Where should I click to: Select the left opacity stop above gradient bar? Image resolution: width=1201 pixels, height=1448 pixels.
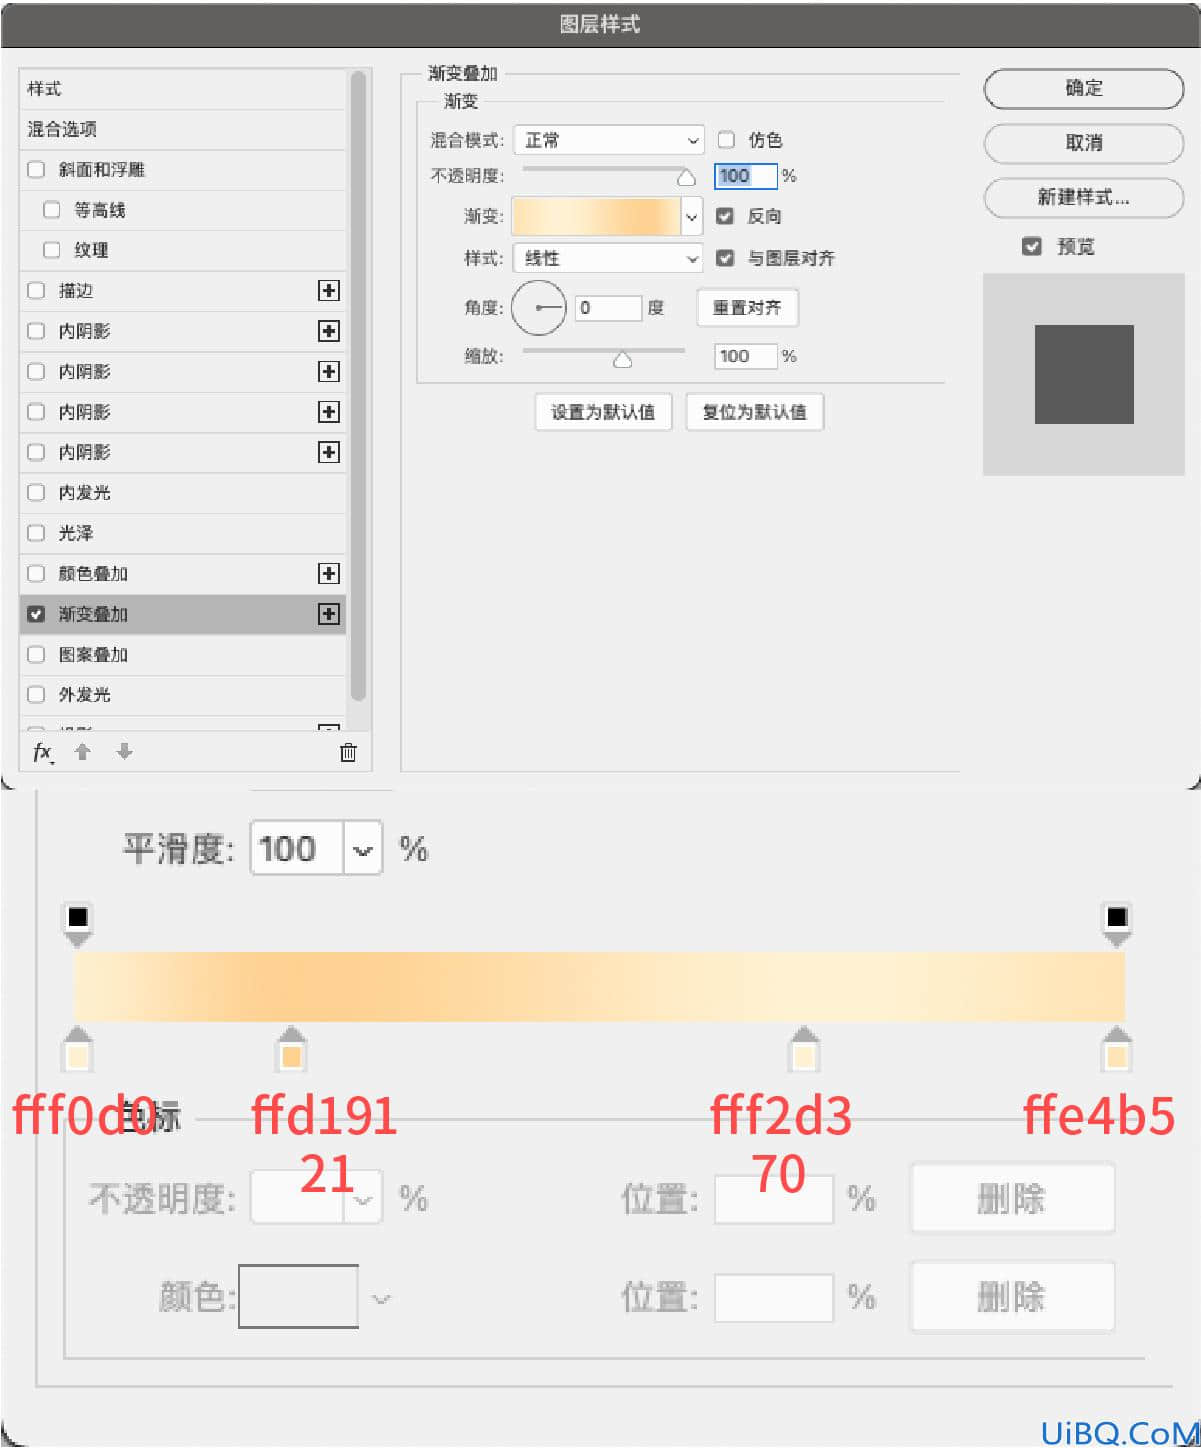(x=78, y=924)
